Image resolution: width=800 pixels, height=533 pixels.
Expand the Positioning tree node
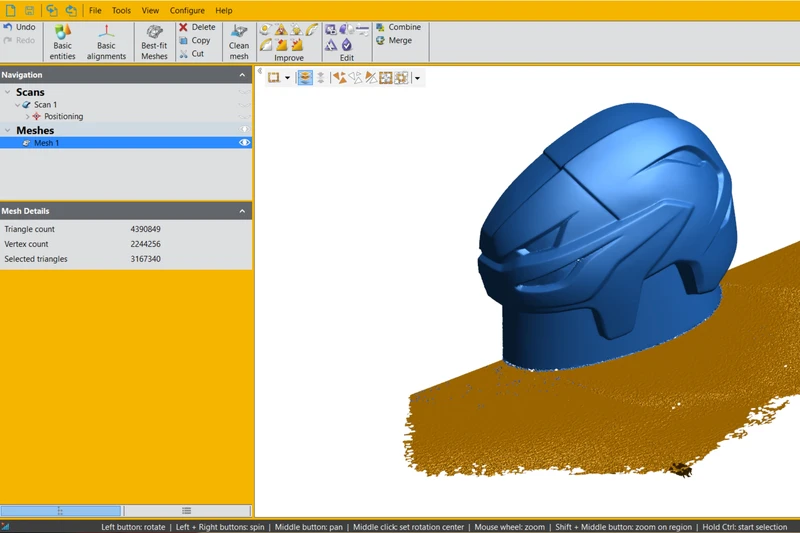(x=27, y=117)
